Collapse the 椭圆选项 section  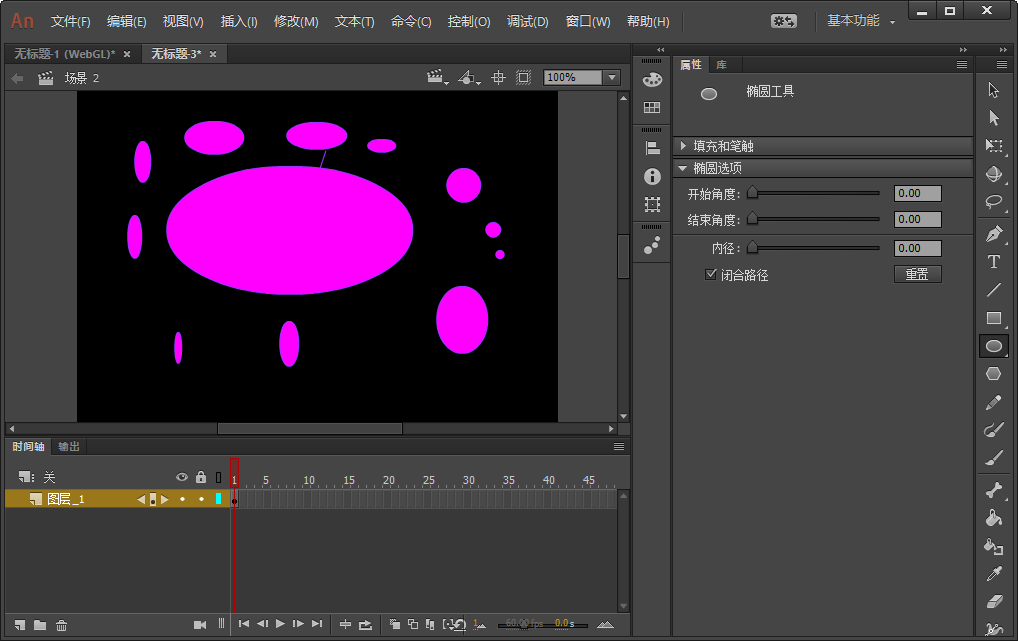683,168
